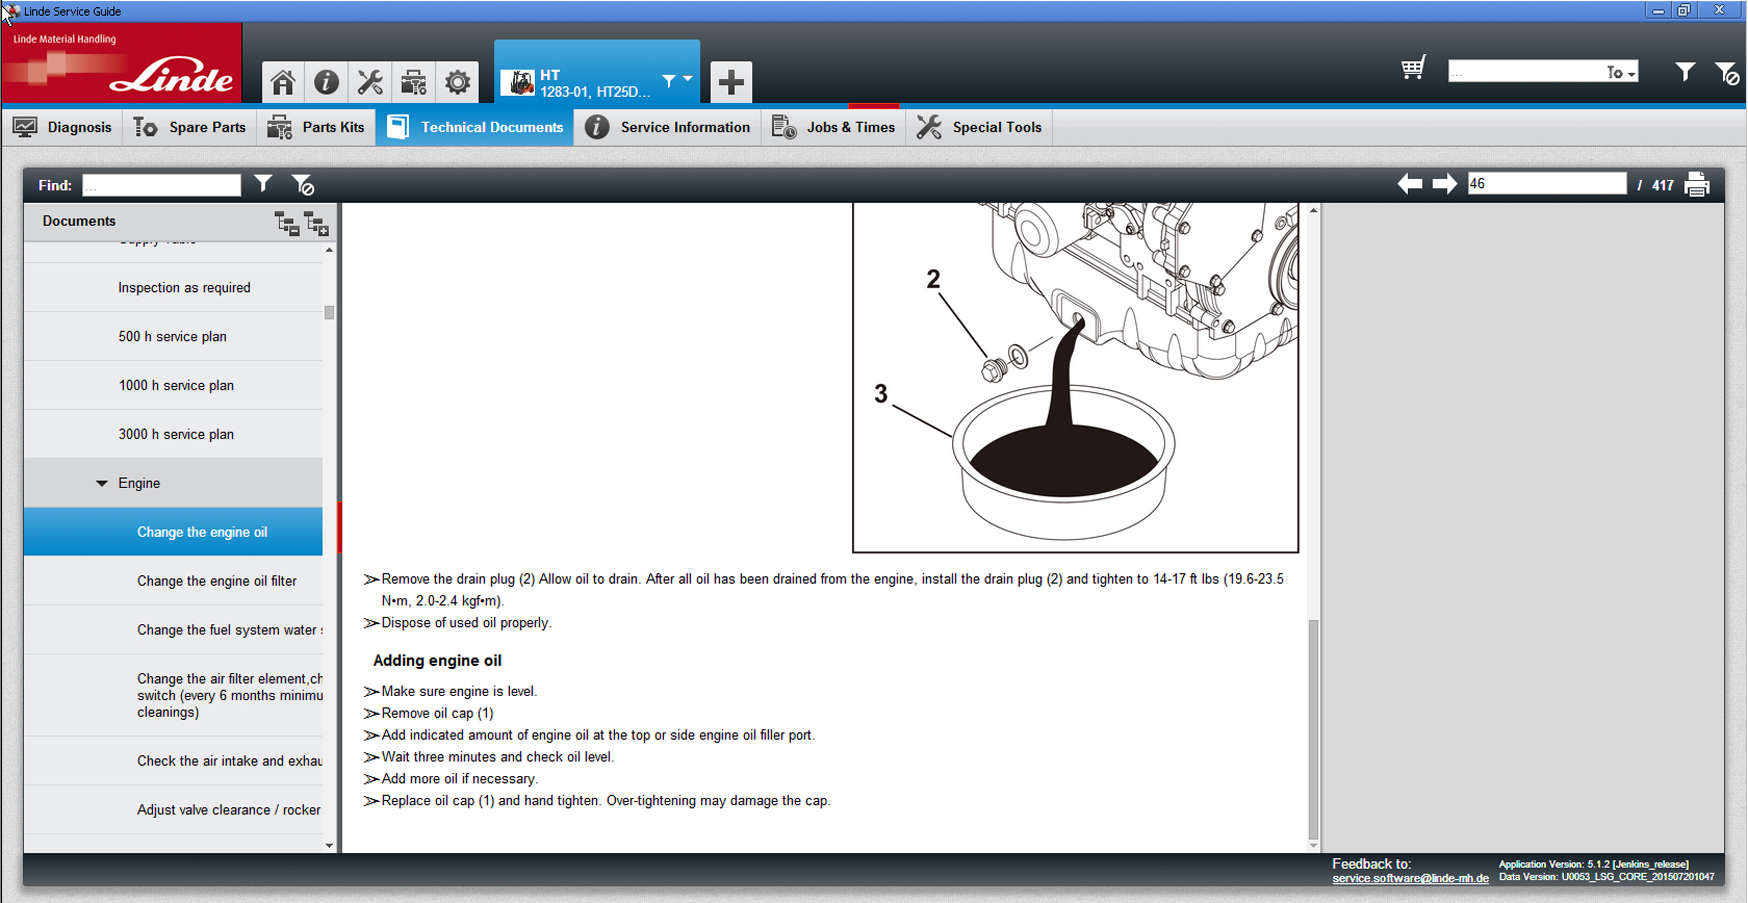The height and width of the screenshot is (903, 1748).
Task: Select Change the engine oil filter document
Action: pos(216,581)
